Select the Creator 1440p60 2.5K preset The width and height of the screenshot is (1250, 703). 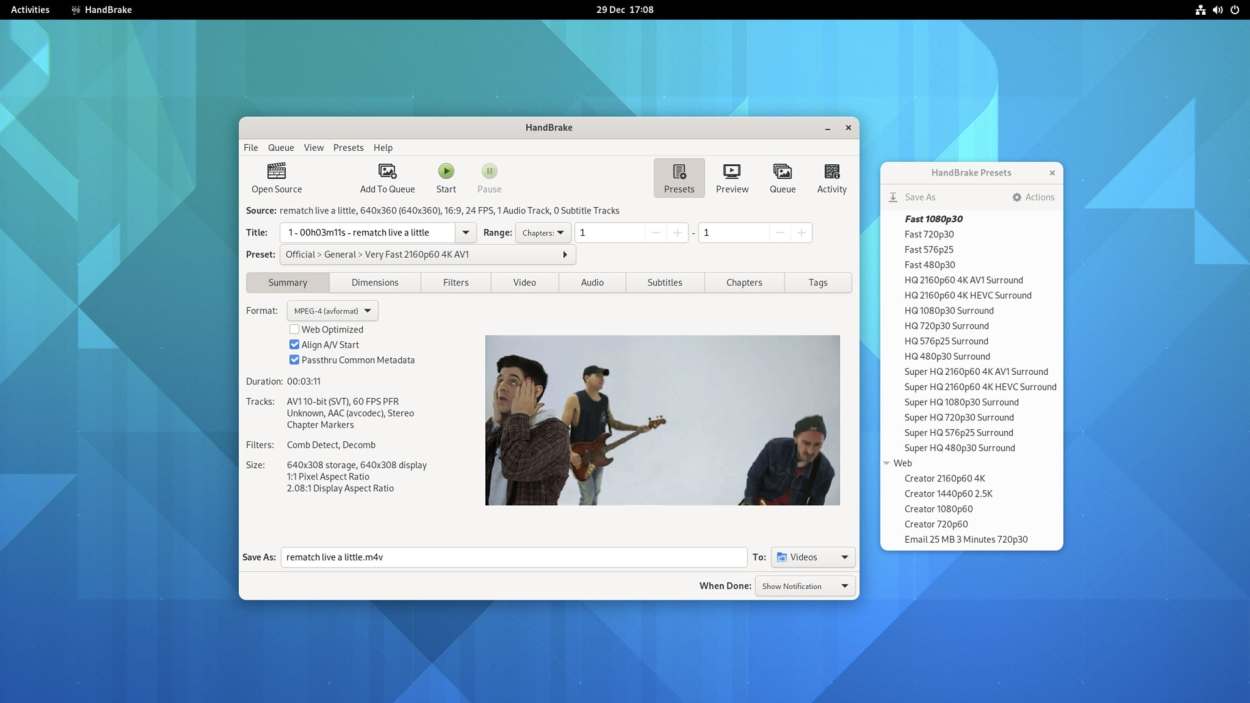tap(948, 494)
